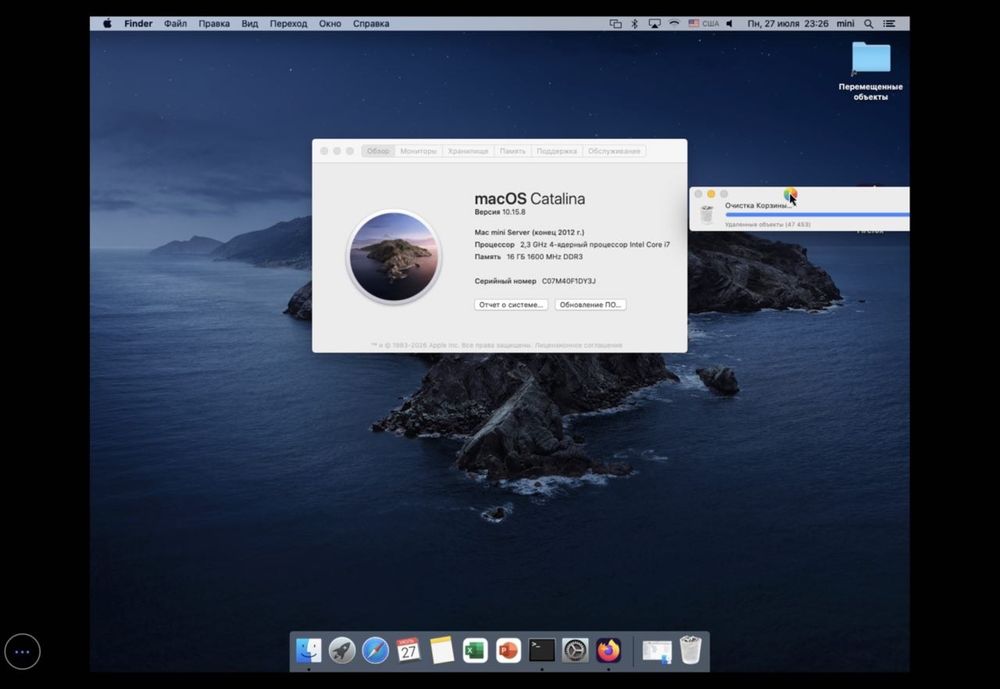Open the Trash in the Dock
Image resolution: width=1000 pixels, height=689 pixels.
pyautogui.click(x=691, y=650)
